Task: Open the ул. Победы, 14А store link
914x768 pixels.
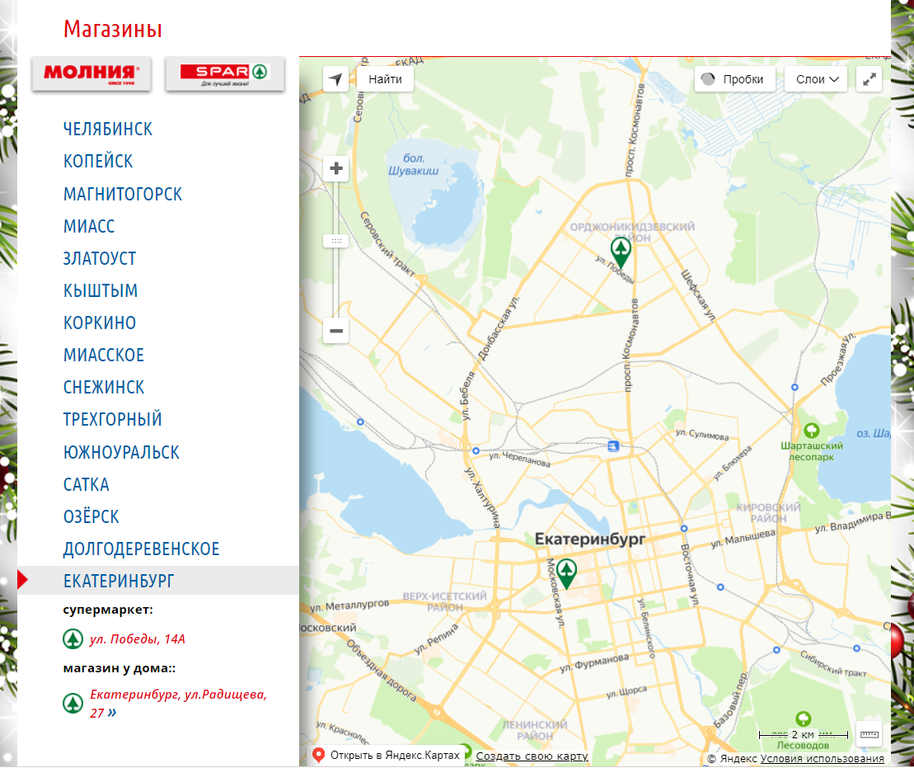Action: coord(138,639)
